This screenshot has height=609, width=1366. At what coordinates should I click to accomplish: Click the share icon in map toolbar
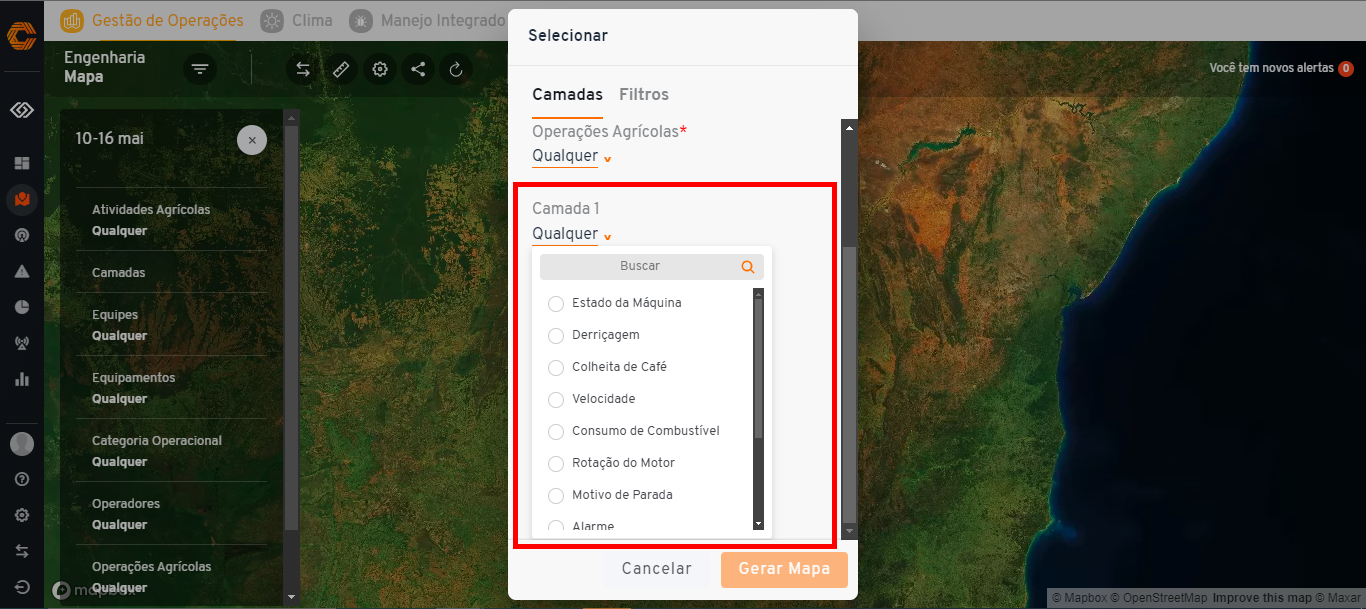tap(418, 69)
